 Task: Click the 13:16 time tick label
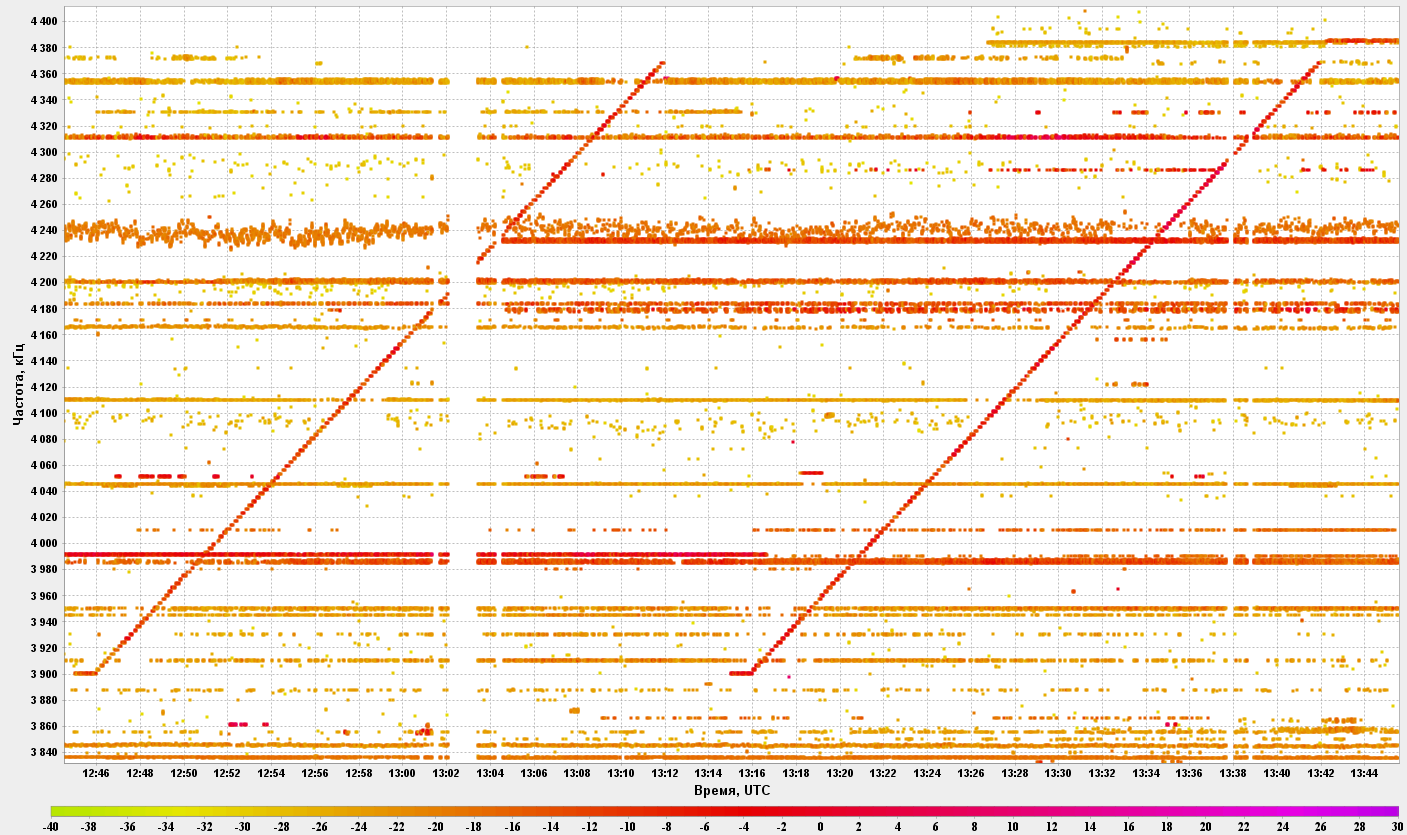(752, 773)
